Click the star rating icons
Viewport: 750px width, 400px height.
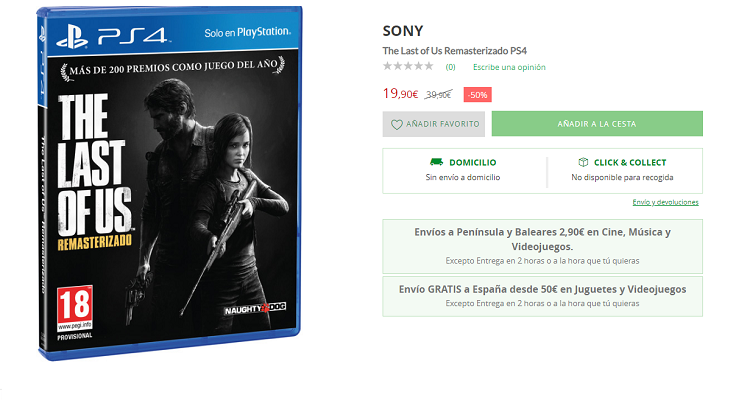(408, 66)
